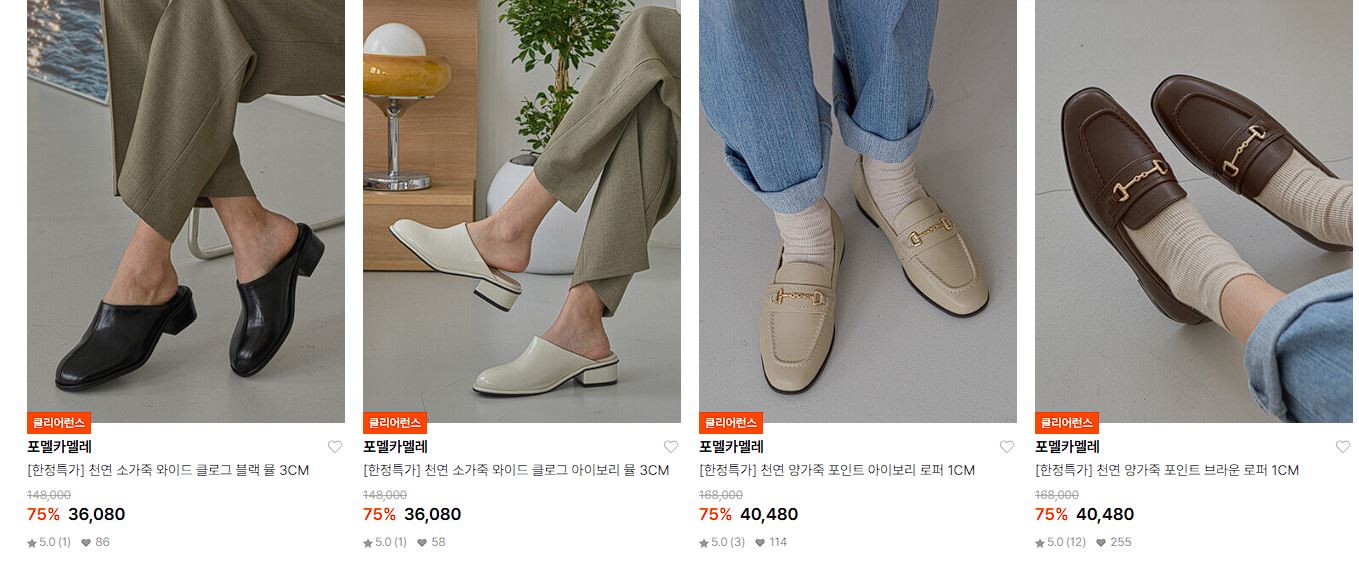Open title link 천연 소가죽 와이드 클로그 아이보리 뮬 3CM
Screen dimensions: 1359x561
pyautogui.click(x=516, y=470)
